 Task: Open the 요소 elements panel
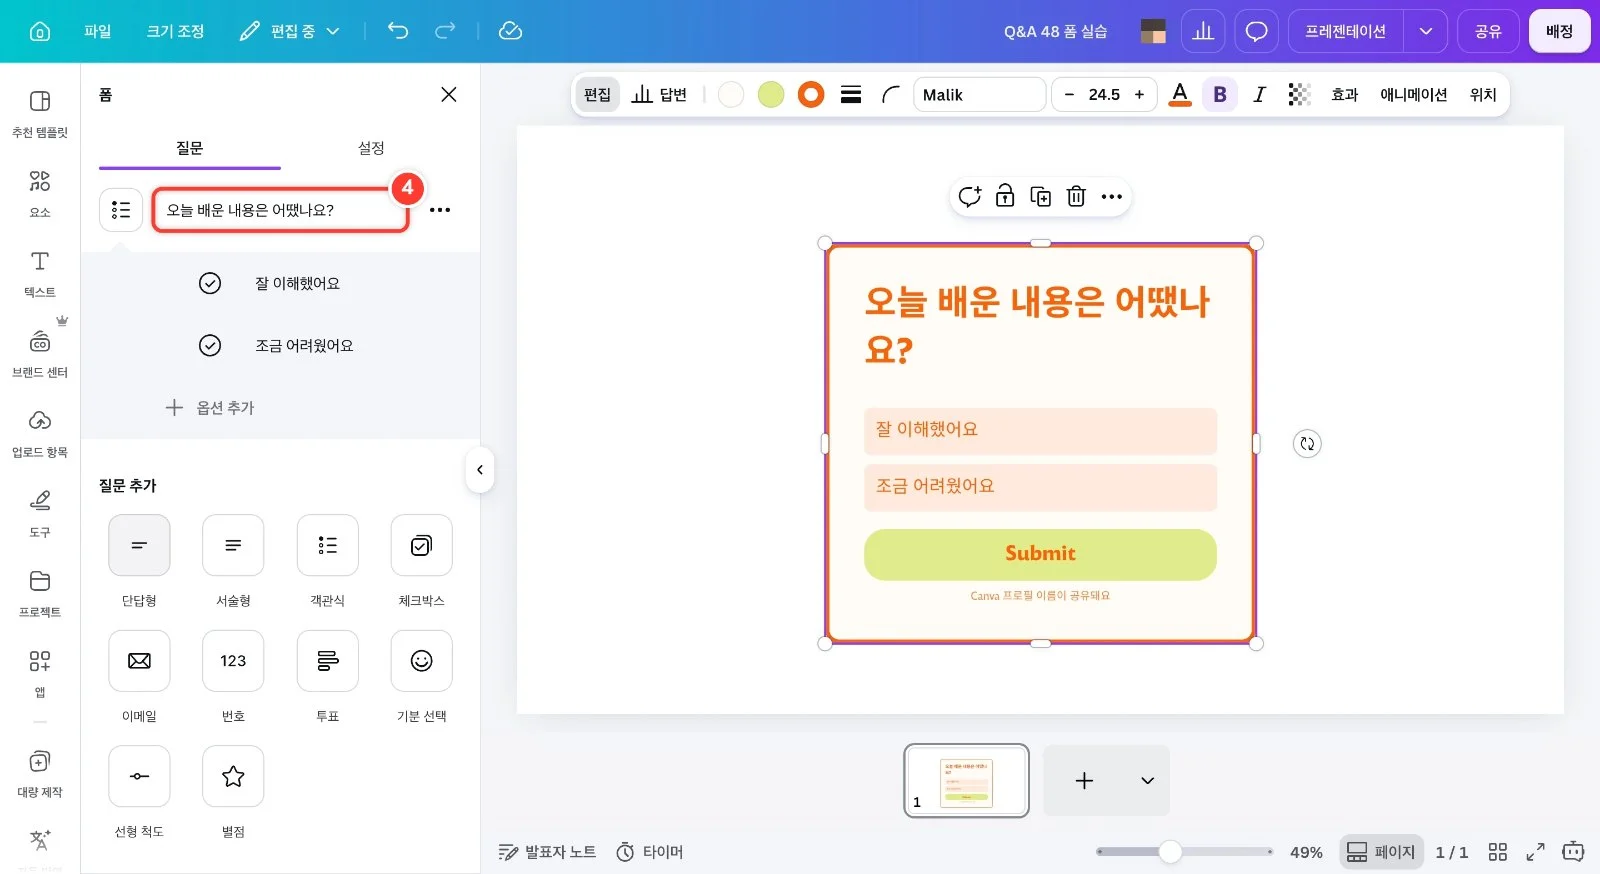[40, 193]
